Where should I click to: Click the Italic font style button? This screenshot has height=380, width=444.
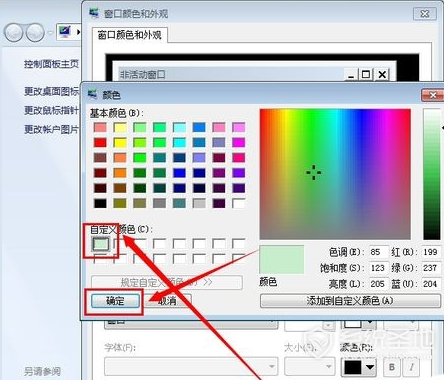(x=412, y=367)
